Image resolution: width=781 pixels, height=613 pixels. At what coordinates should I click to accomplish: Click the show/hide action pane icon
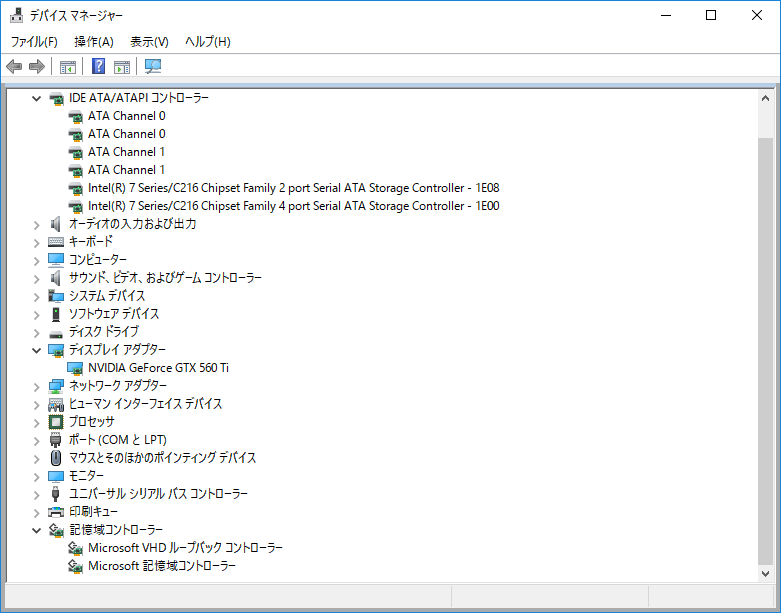pos(122,67)
